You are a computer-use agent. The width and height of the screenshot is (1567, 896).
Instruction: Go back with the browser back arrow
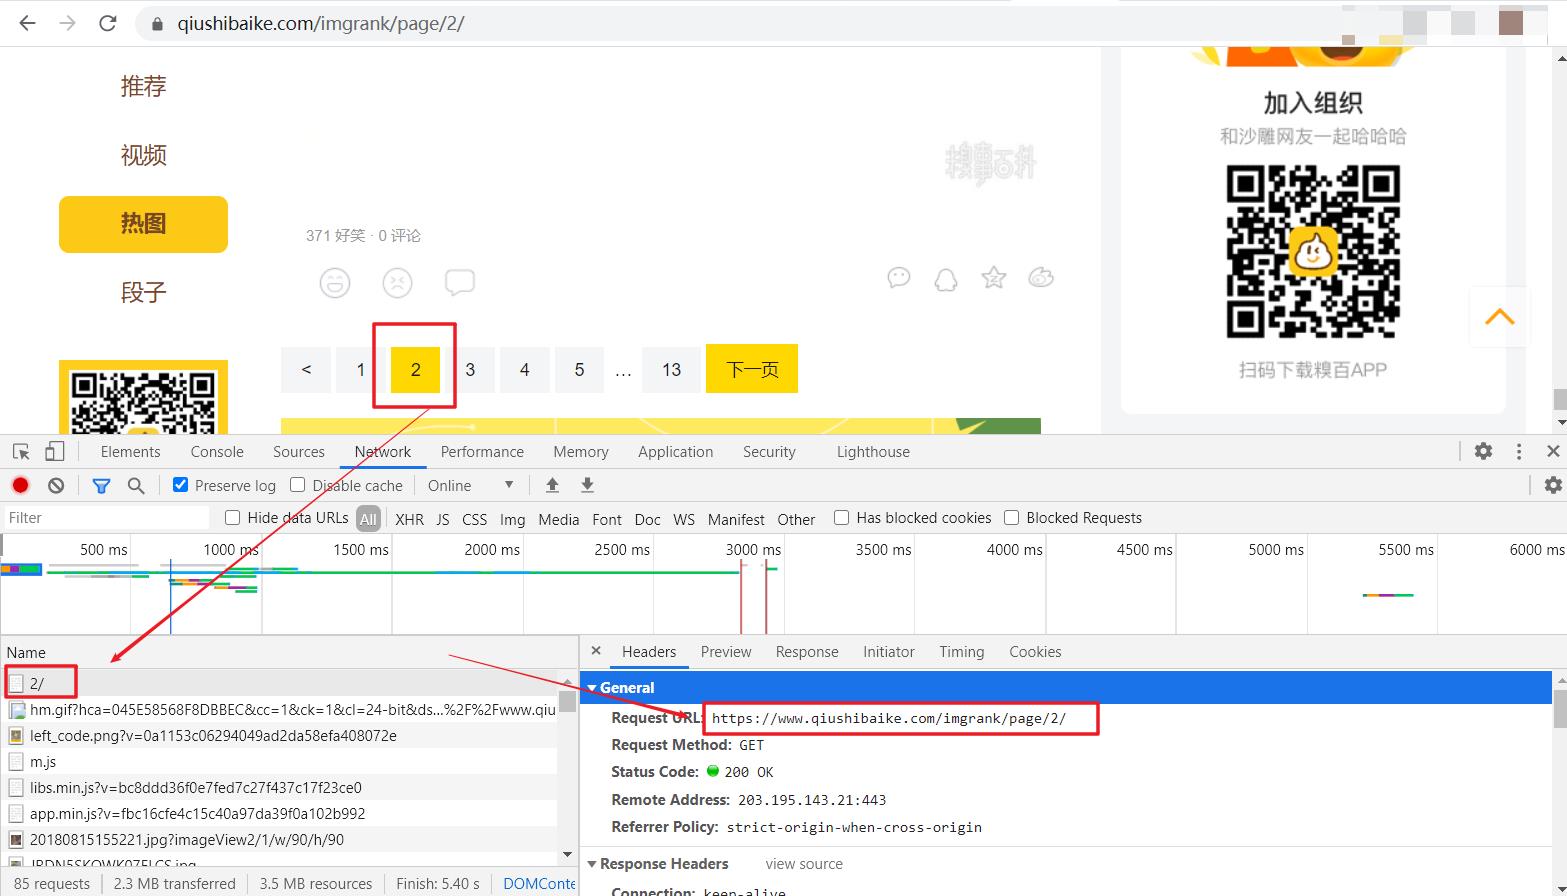(27, 23)
